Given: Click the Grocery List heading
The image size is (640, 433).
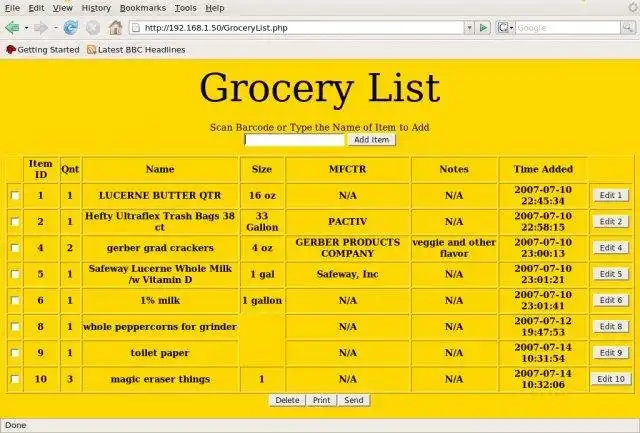Looking at the screenshot, I should point(320,88).
